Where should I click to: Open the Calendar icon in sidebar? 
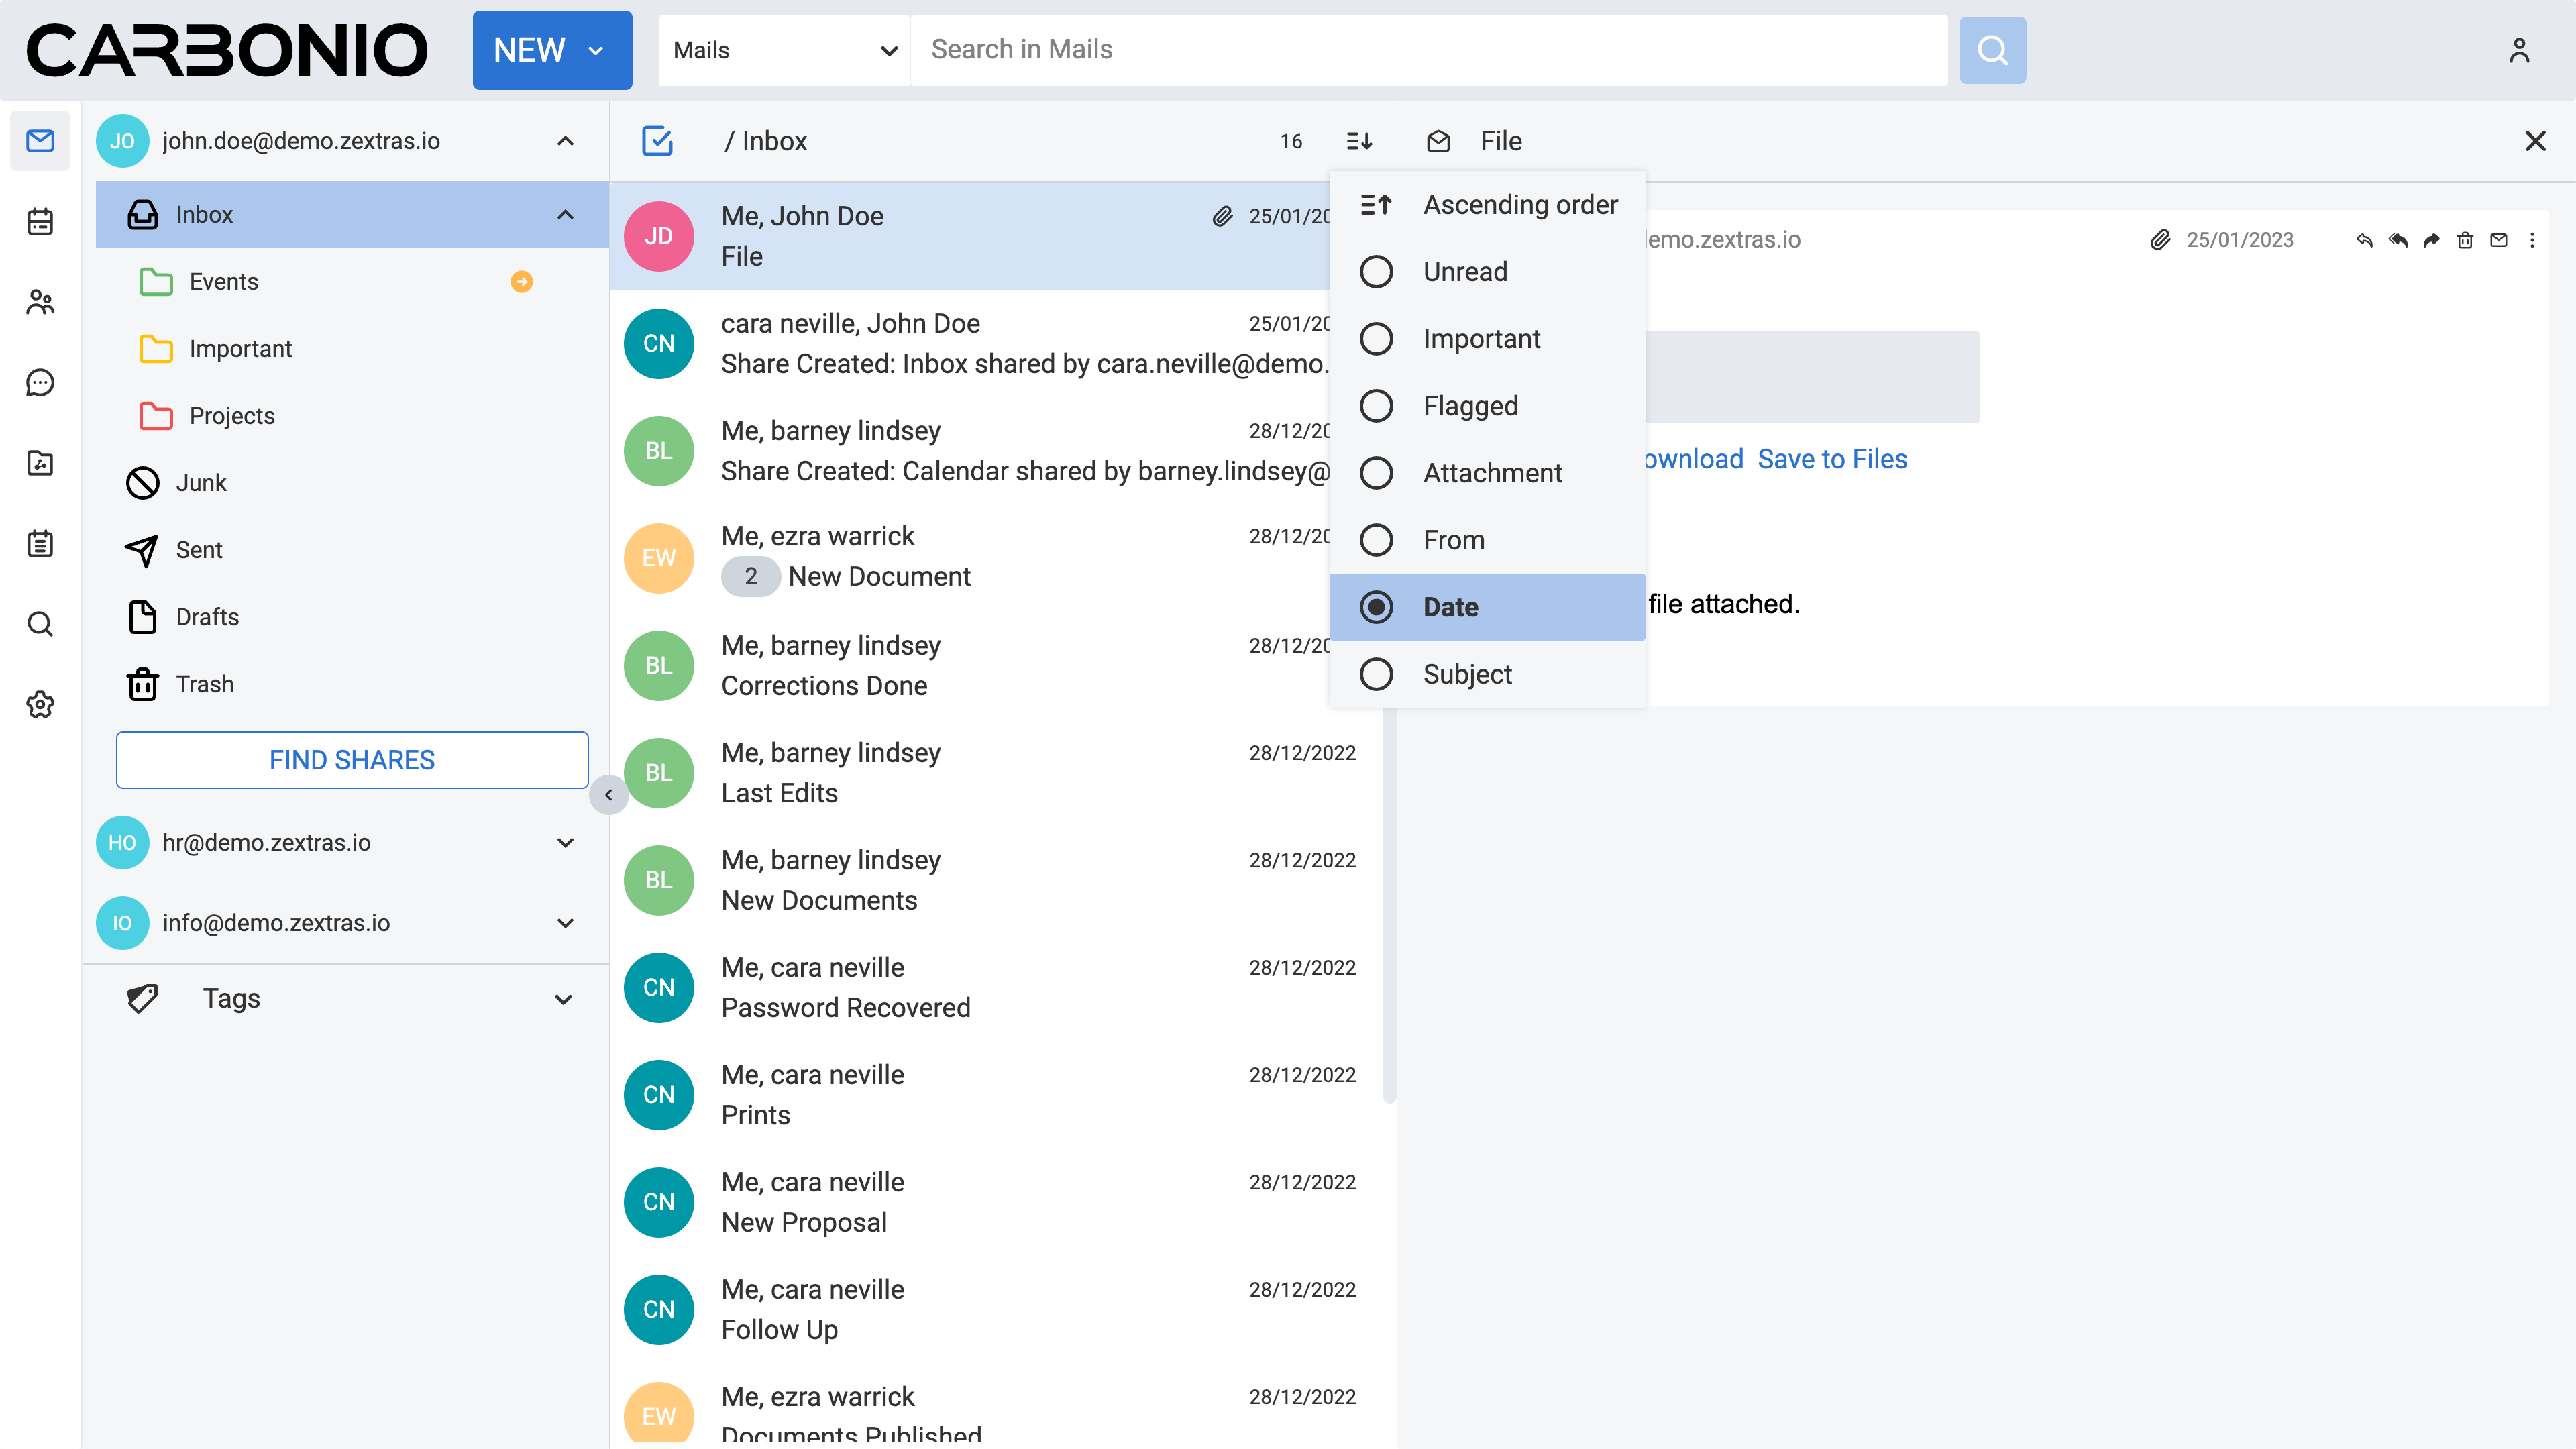pos(40,221)
